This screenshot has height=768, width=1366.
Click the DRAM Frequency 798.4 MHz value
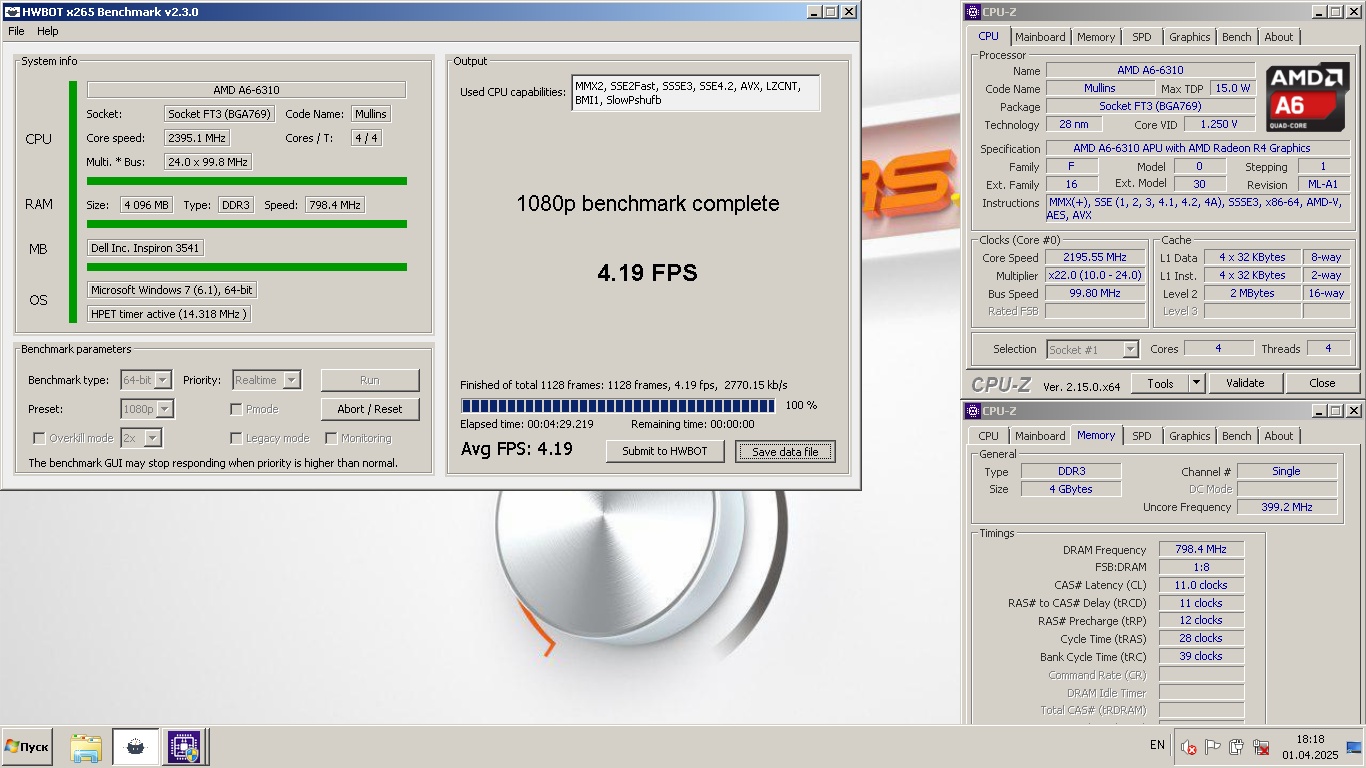[1201, 549]
